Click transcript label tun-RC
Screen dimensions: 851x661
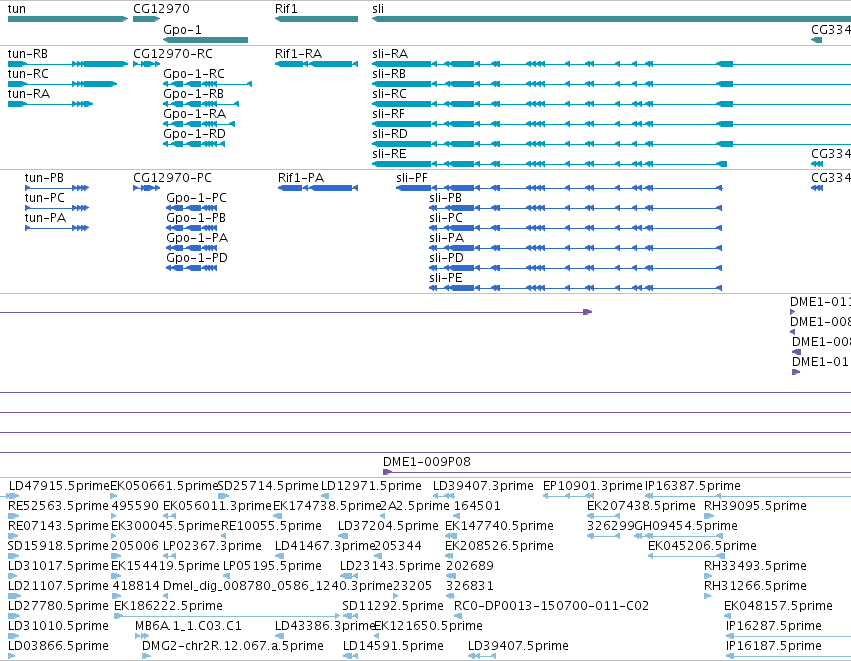pos(28,74)
